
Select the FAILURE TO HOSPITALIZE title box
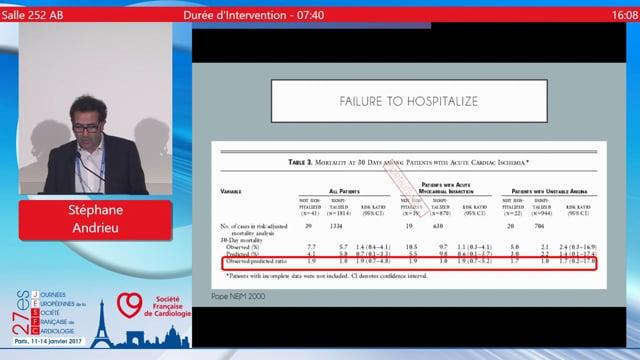point(409,101)
